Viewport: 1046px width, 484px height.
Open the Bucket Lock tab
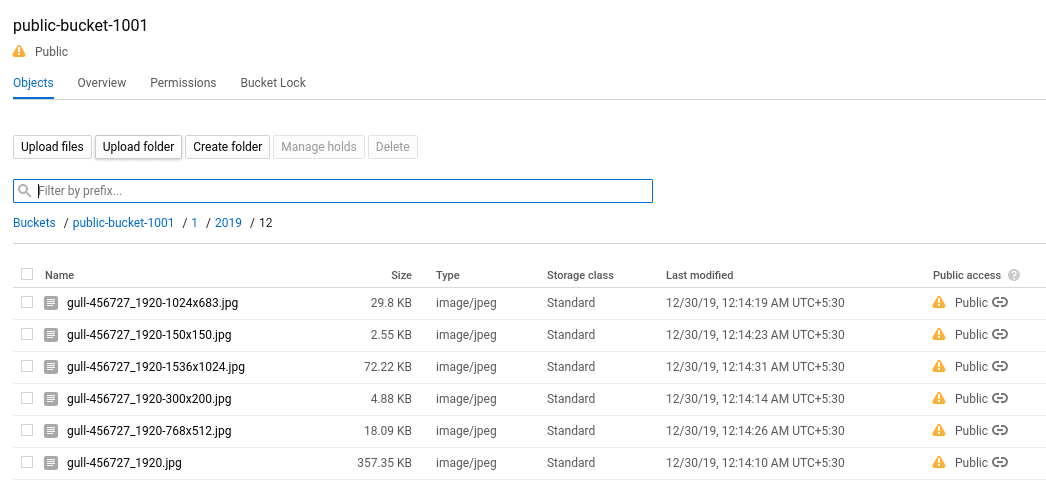tap(273, 83)
